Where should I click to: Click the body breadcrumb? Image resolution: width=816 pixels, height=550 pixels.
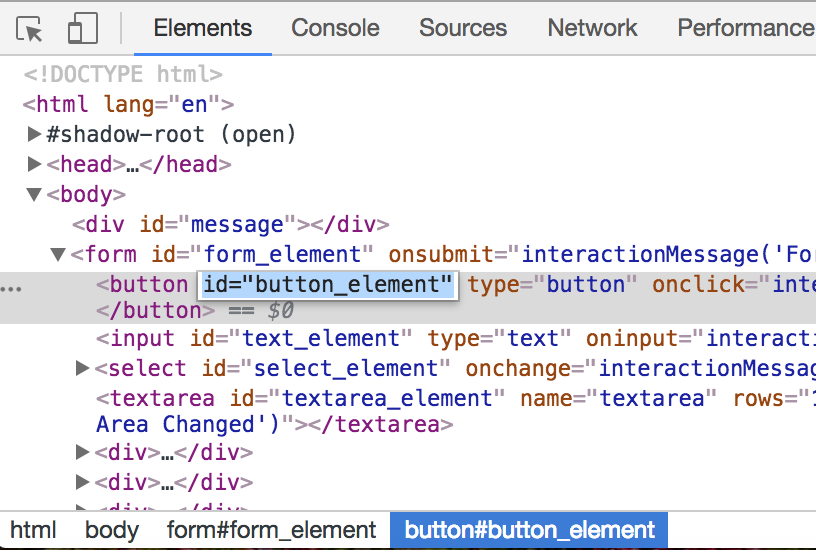(x=111, y=530)
